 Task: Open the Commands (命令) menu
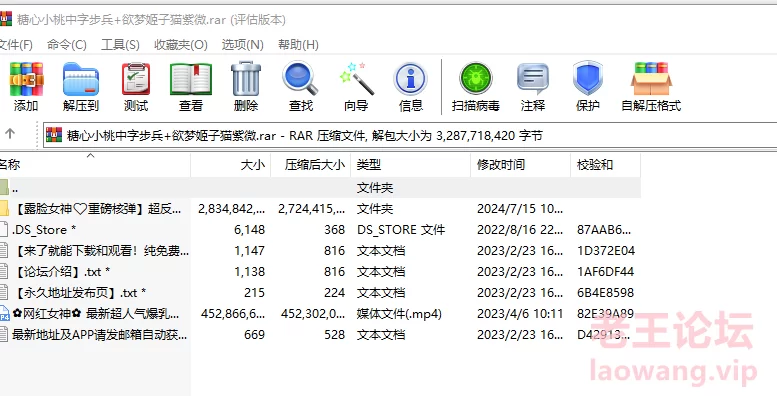[x=67, y=45]
